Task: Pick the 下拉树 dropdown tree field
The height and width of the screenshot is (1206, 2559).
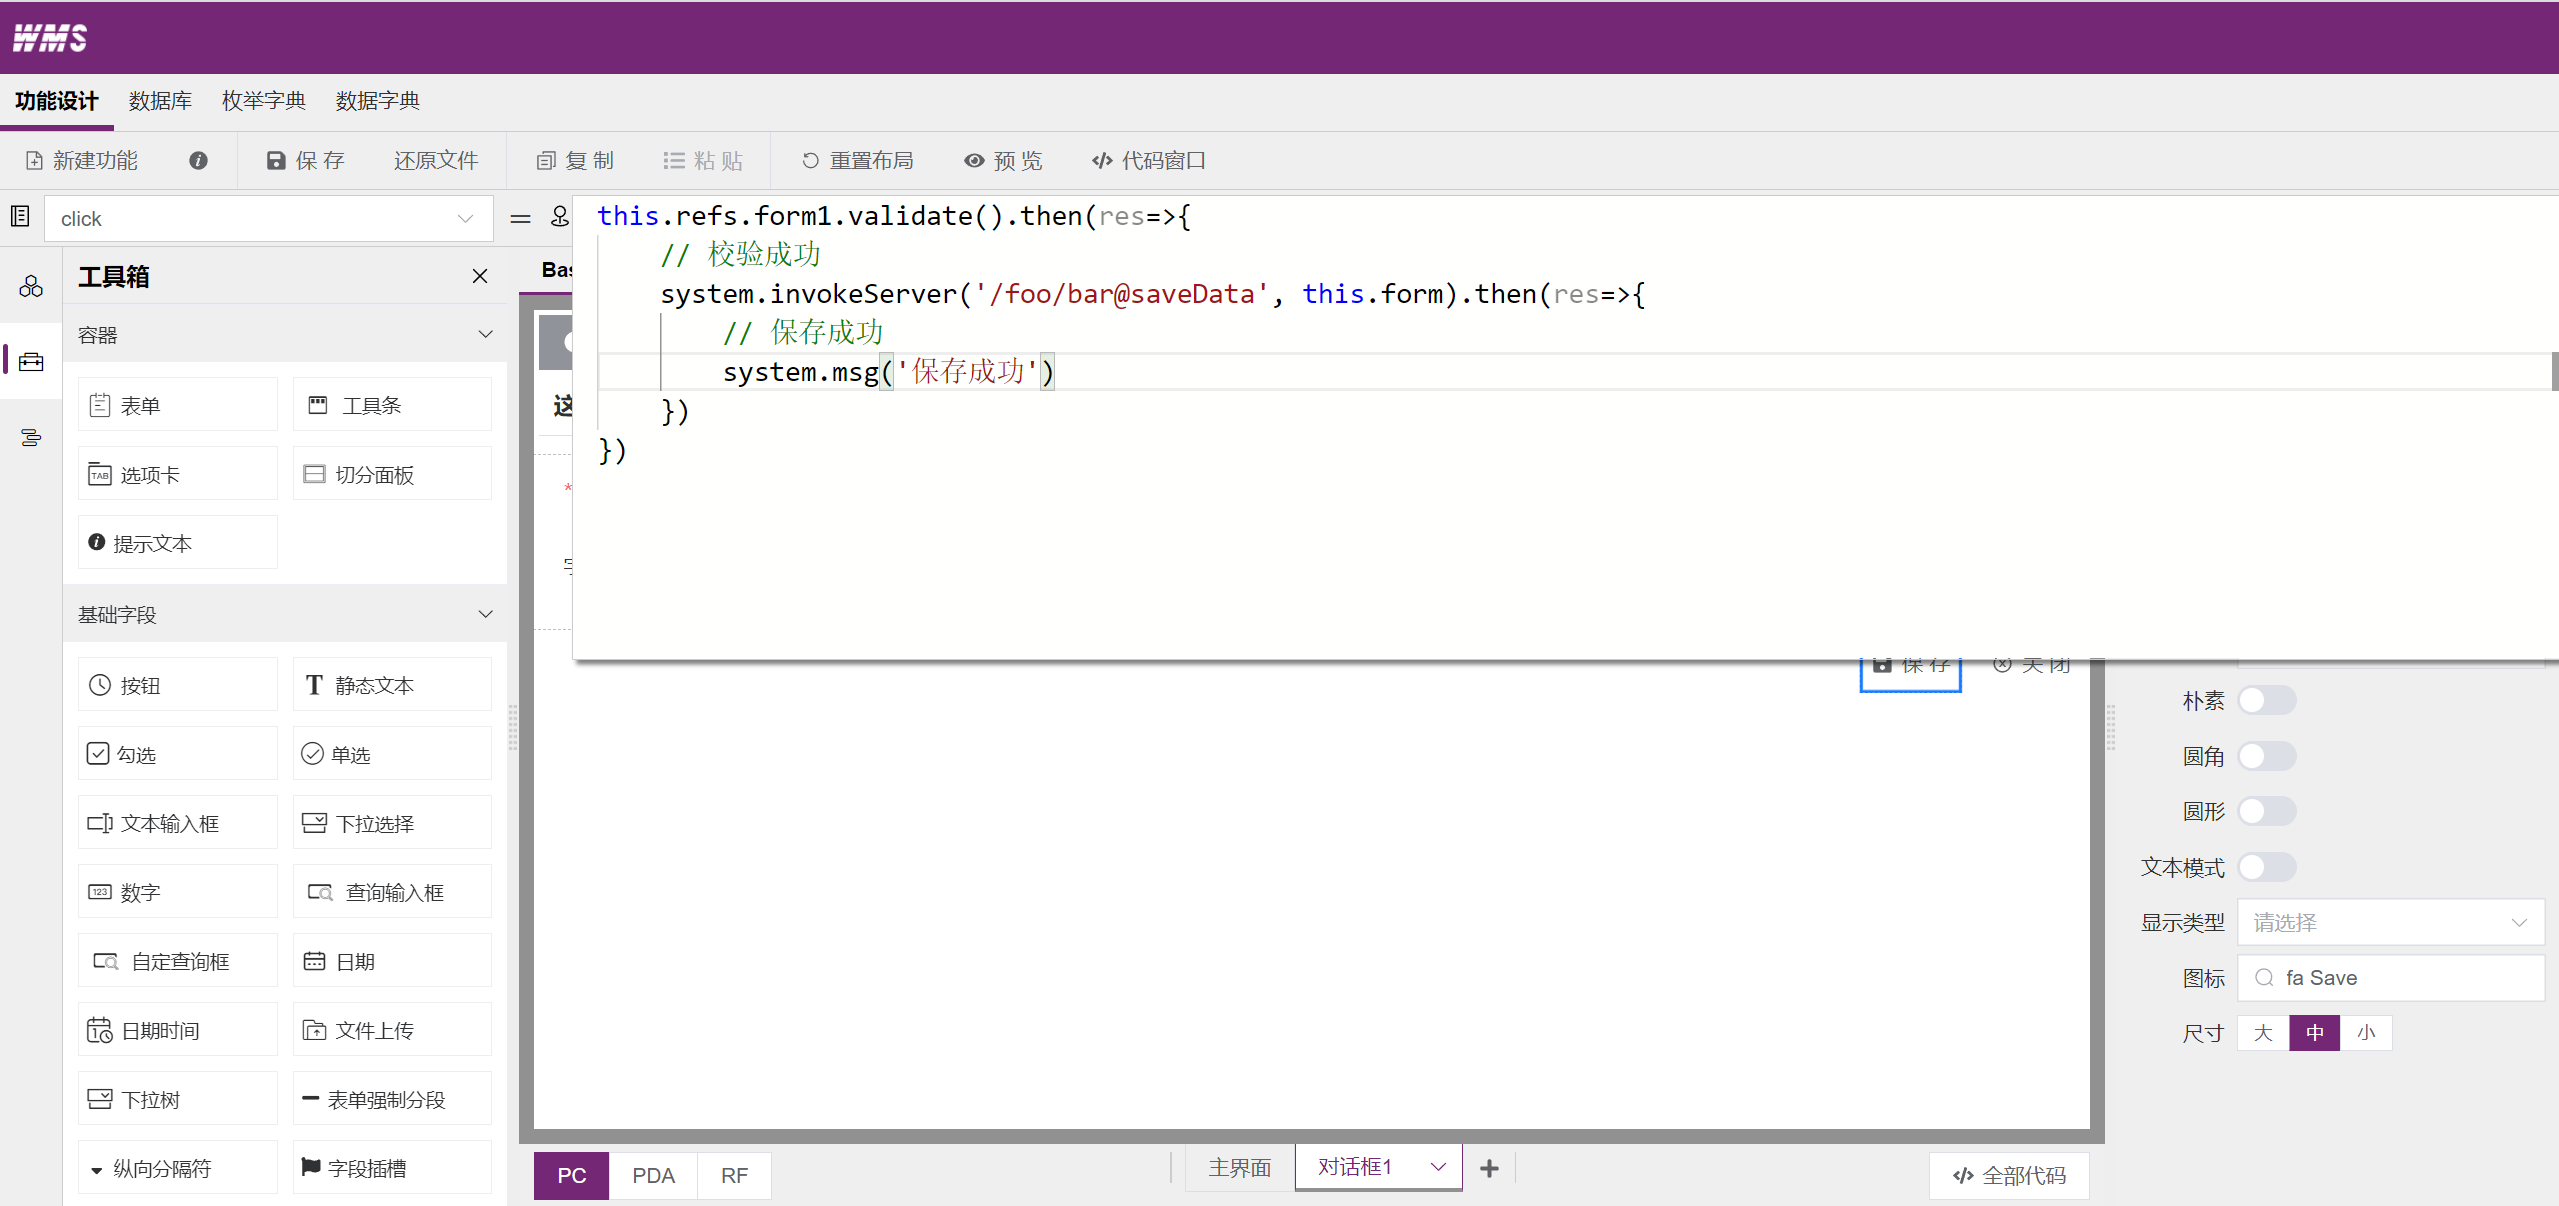Action: (x=178, y=1099)
